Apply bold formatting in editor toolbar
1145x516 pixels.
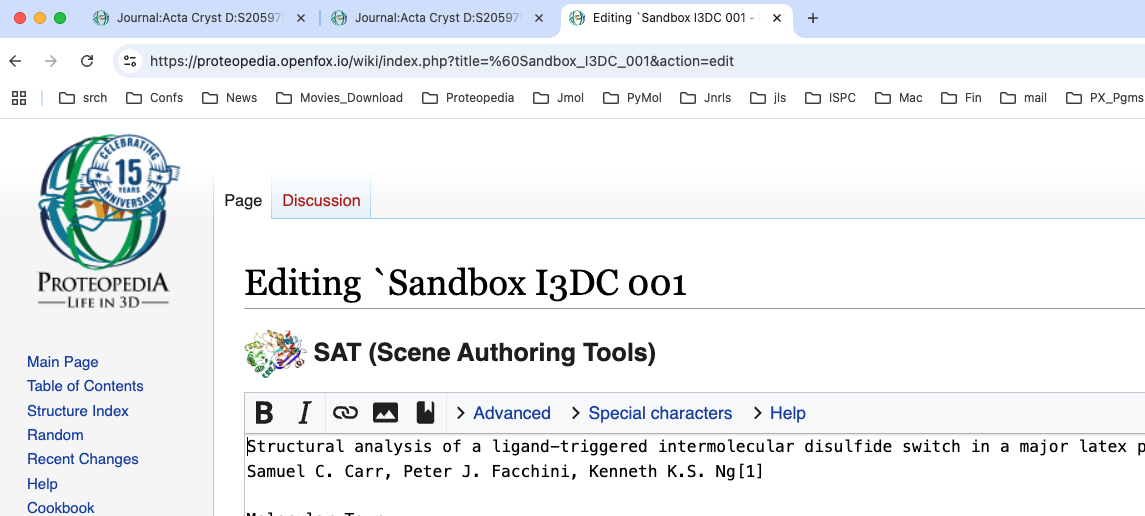(x=264, y=413)
